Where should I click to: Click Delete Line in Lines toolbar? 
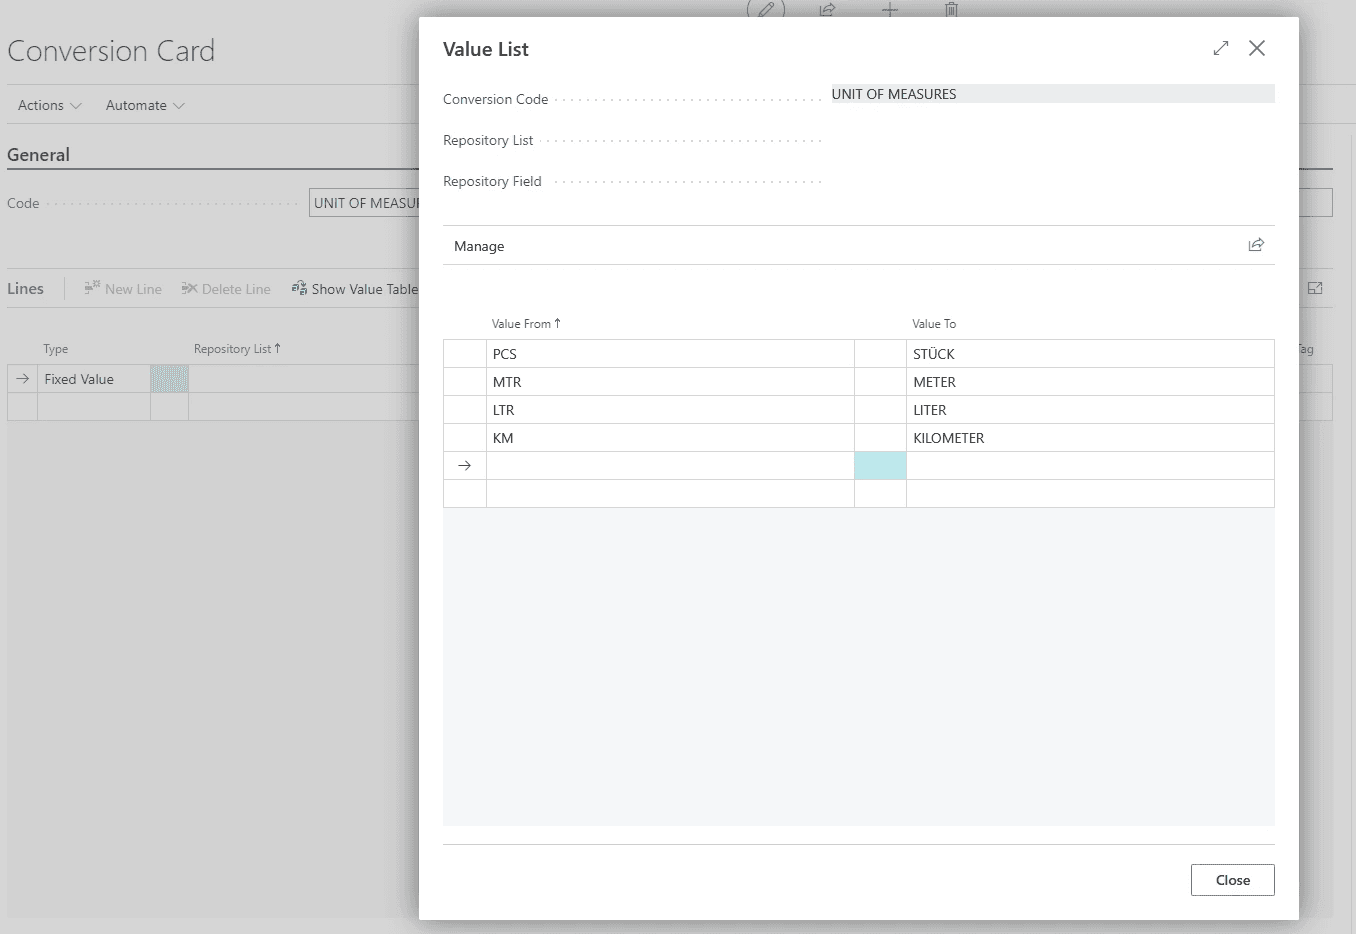click(226, 289)
